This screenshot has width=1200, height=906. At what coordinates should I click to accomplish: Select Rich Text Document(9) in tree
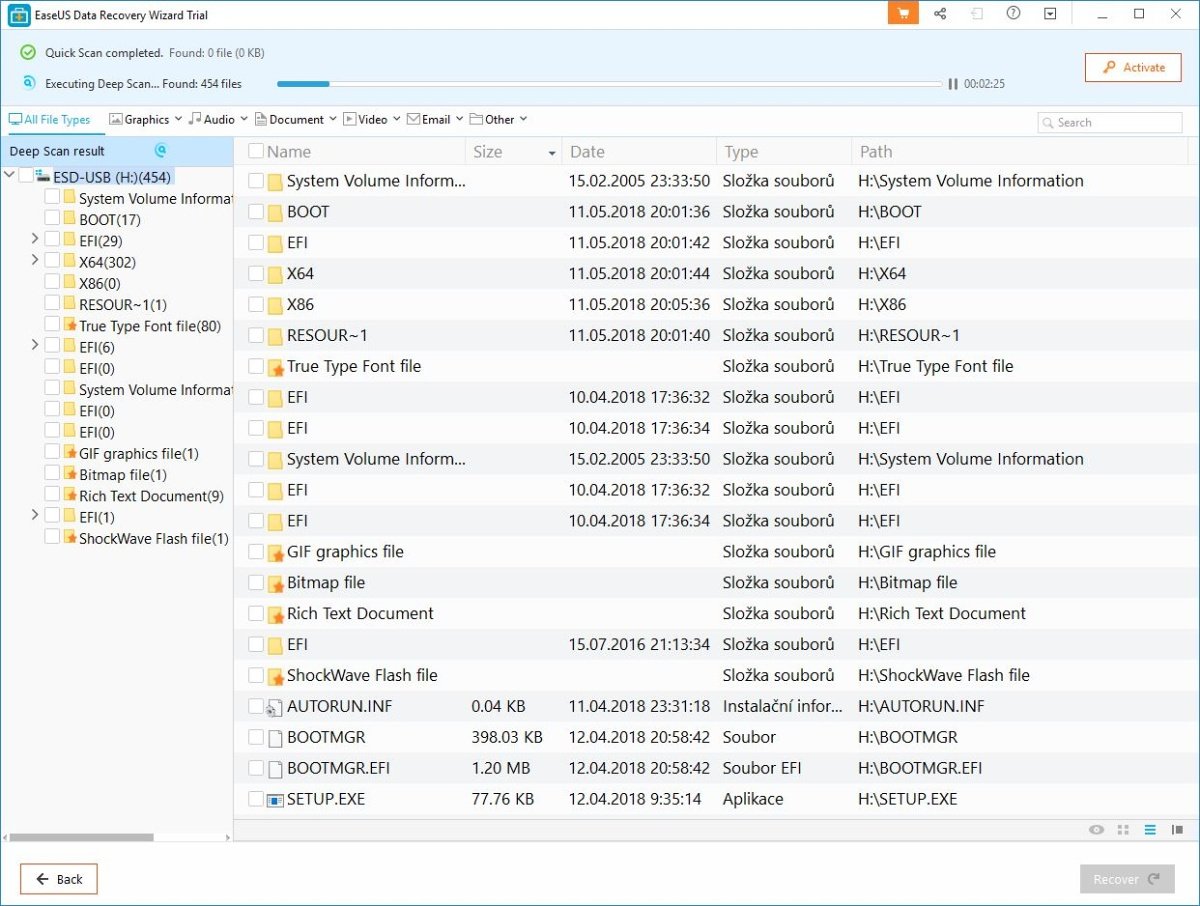151,496
